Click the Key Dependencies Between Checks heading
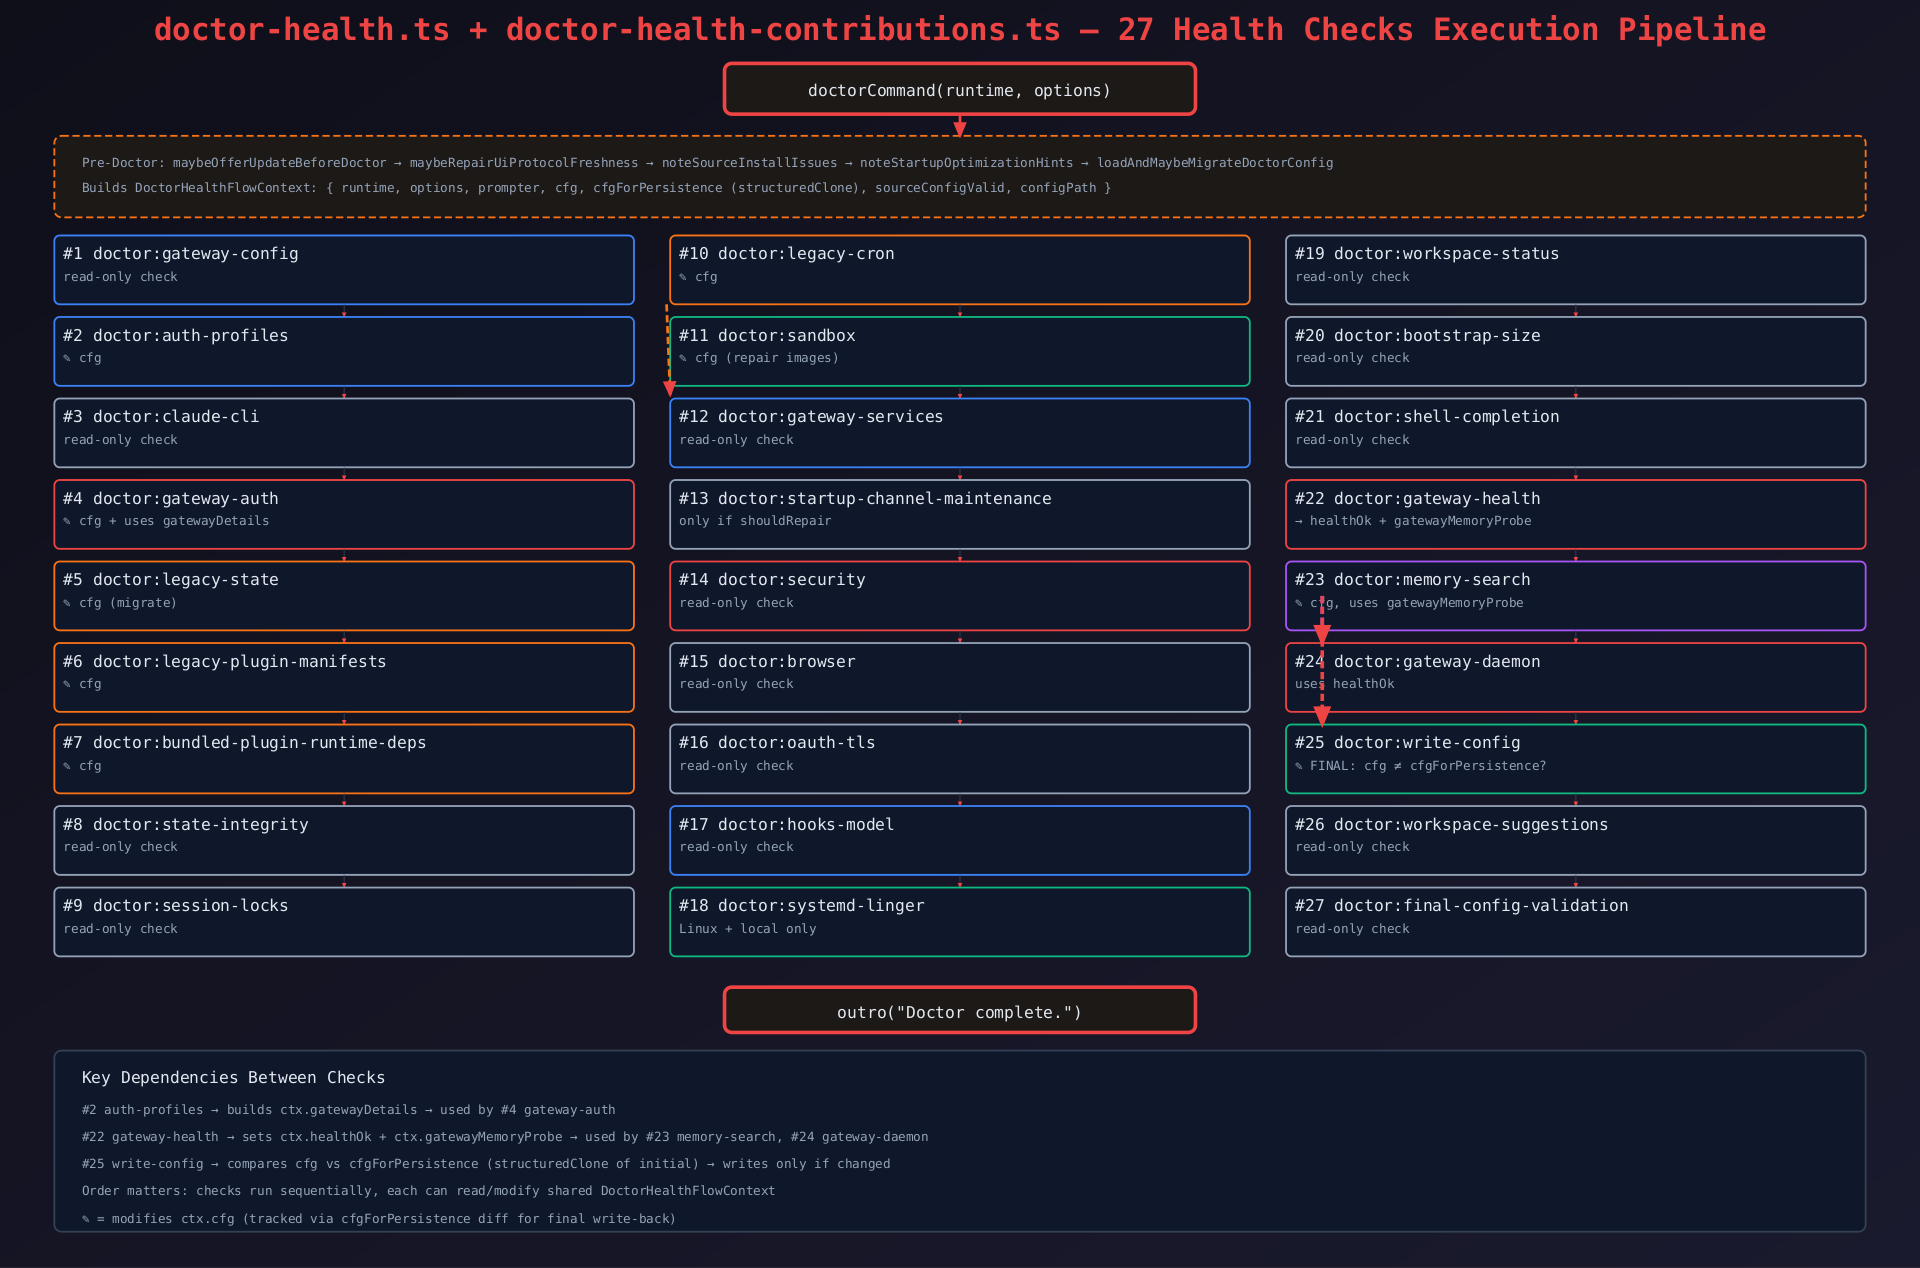1920x1268 pixels. coord(233,1077)
